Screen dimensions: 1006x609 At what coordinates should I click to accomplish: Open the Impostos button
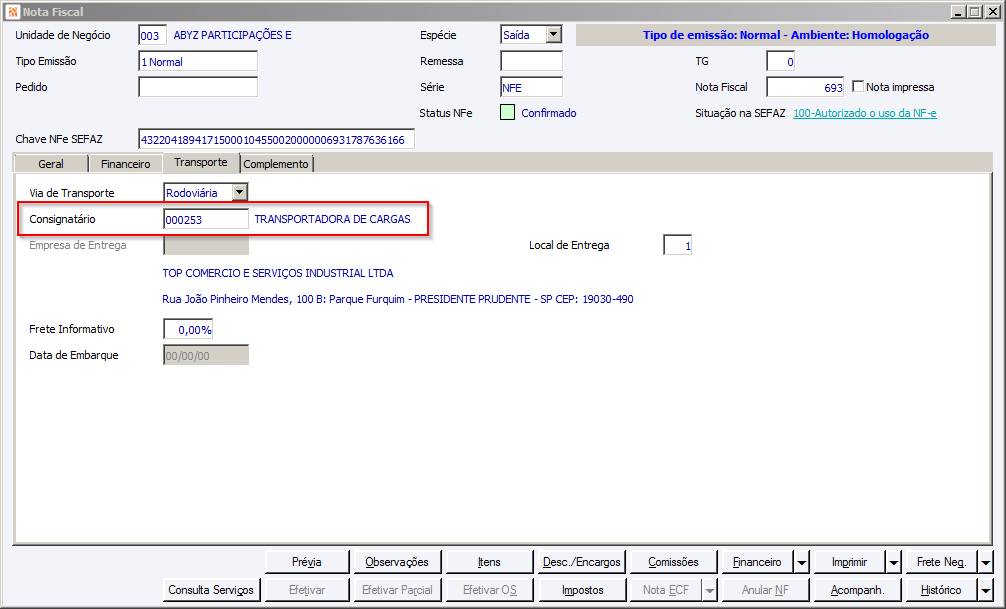tap(583, 590)
